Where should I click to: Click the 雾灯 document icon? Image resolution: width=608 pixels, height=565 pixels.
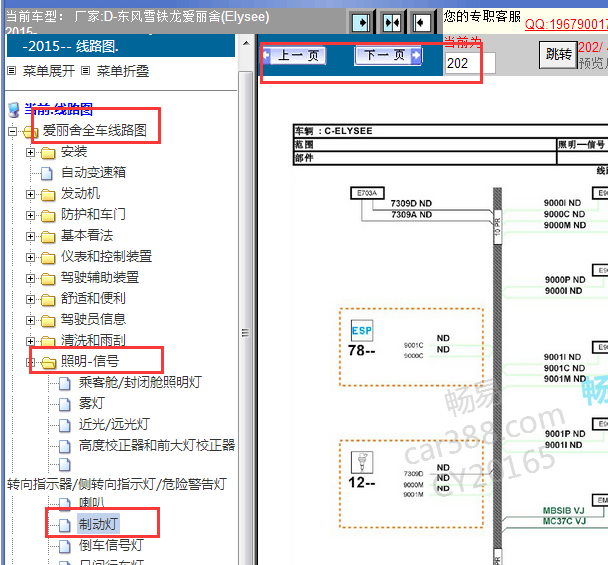(65, 404)
